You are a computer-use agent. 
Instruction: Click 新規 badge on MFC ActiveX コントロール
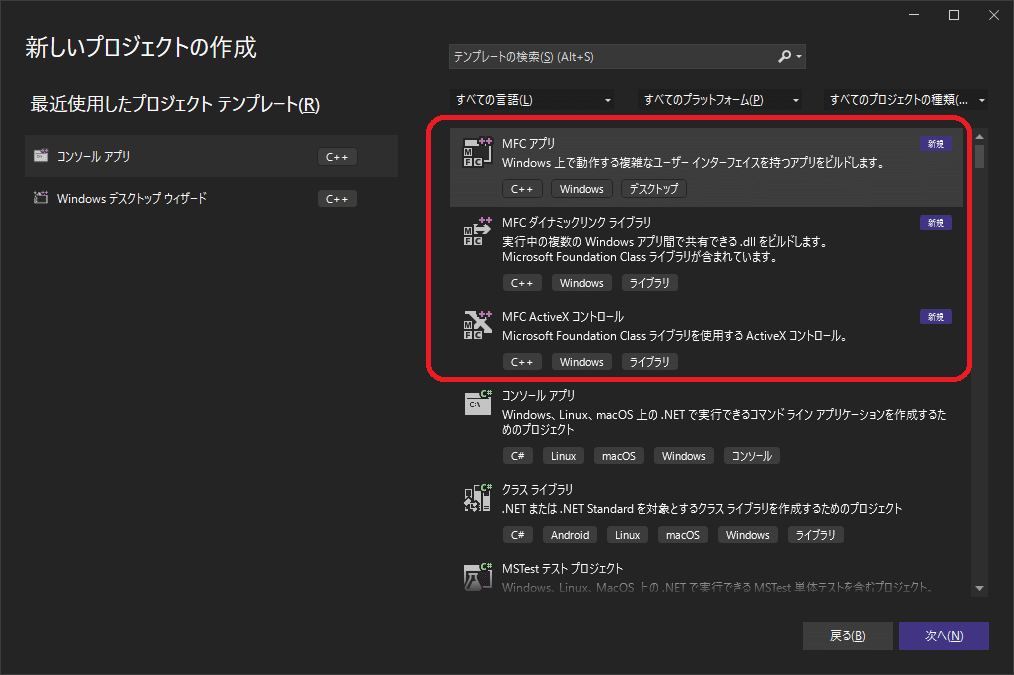936,317
